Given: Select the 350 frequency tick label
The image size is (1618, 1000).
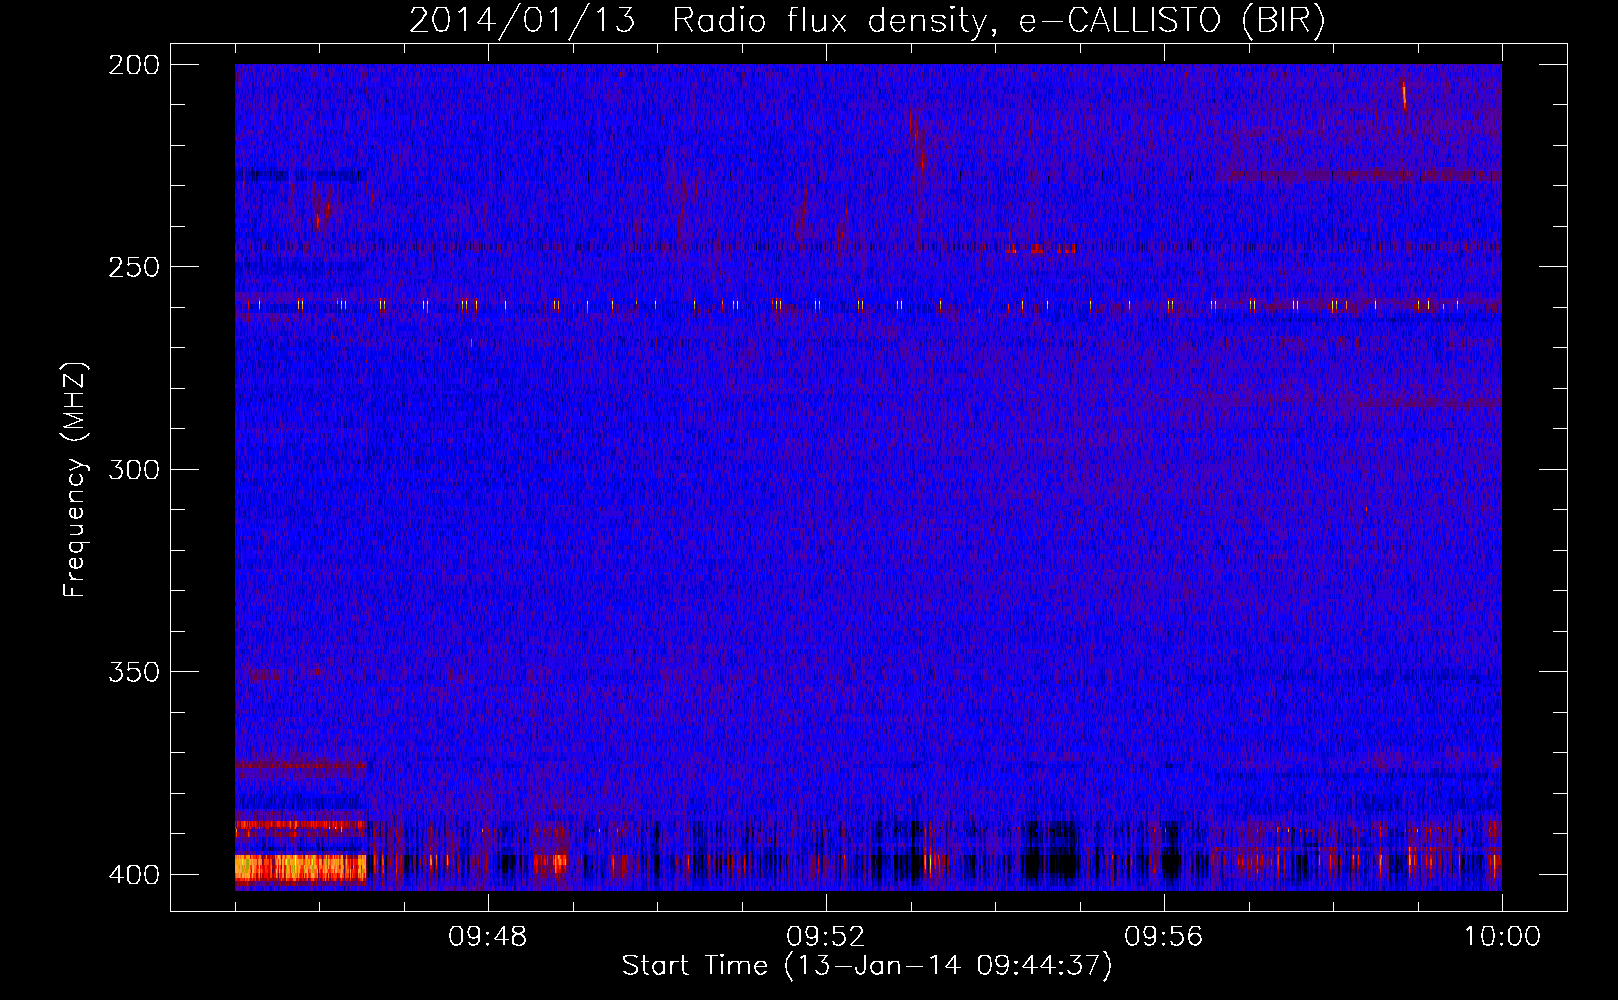Looking at the screenshot, I should point(134,672).
